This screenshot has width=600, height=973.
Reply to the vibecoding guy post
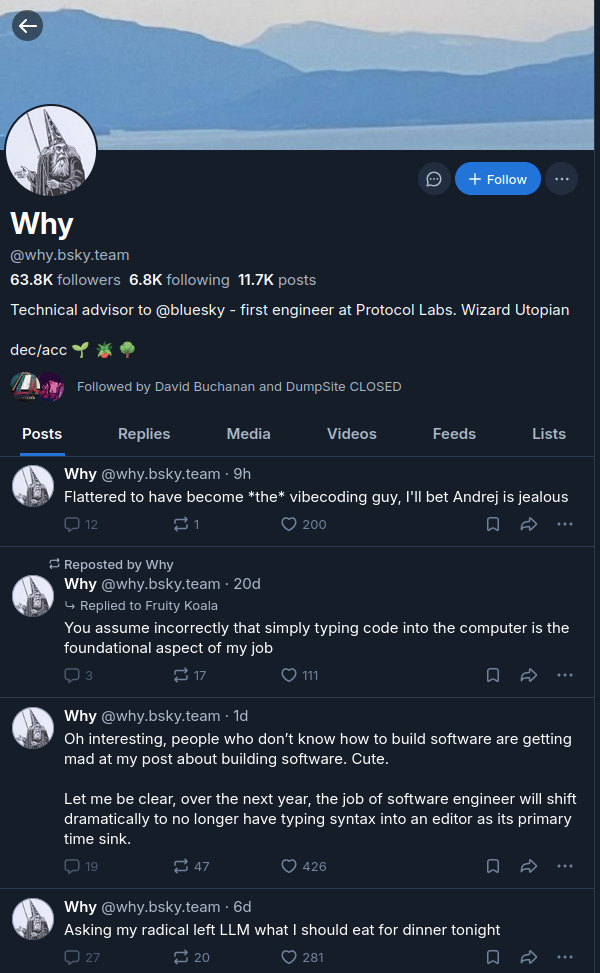pos(72,524)
